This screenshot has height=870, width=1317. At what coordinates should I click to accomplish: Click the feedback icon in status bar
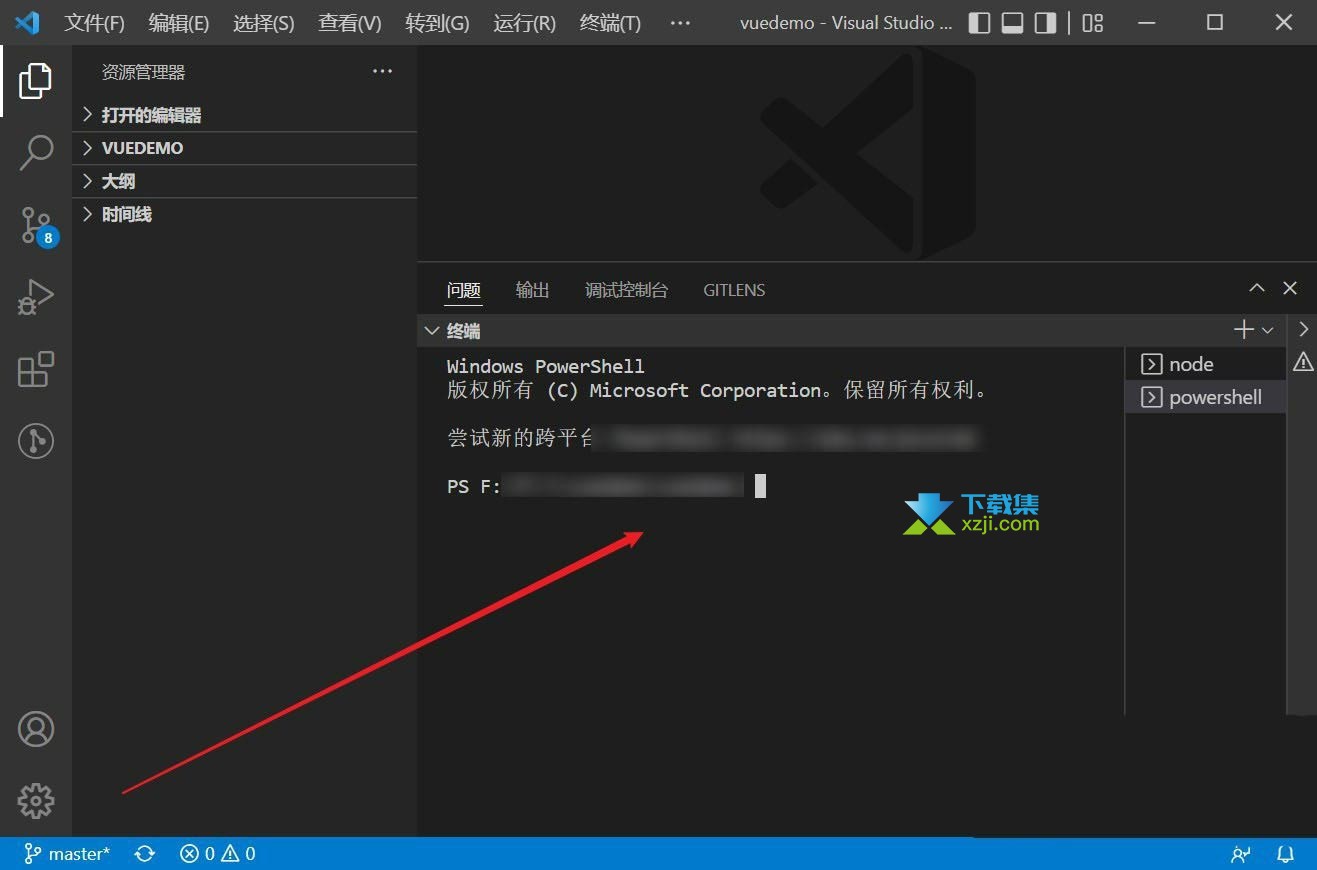pyautogui.click(x=1240, y=854)
